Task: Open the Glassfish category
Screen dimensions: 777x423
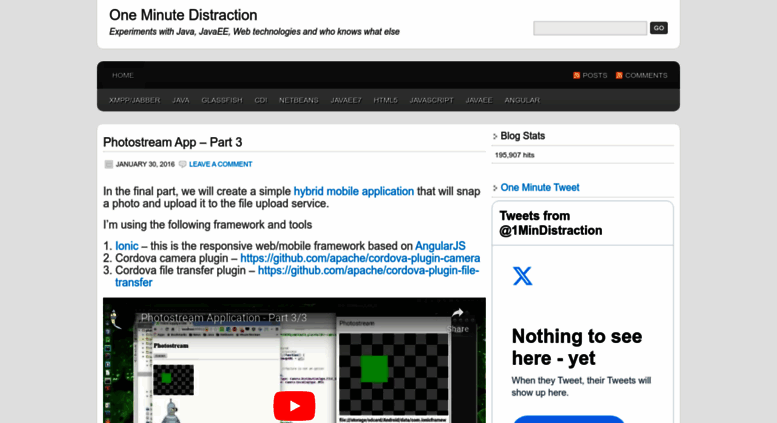Action: coord(222,100)
